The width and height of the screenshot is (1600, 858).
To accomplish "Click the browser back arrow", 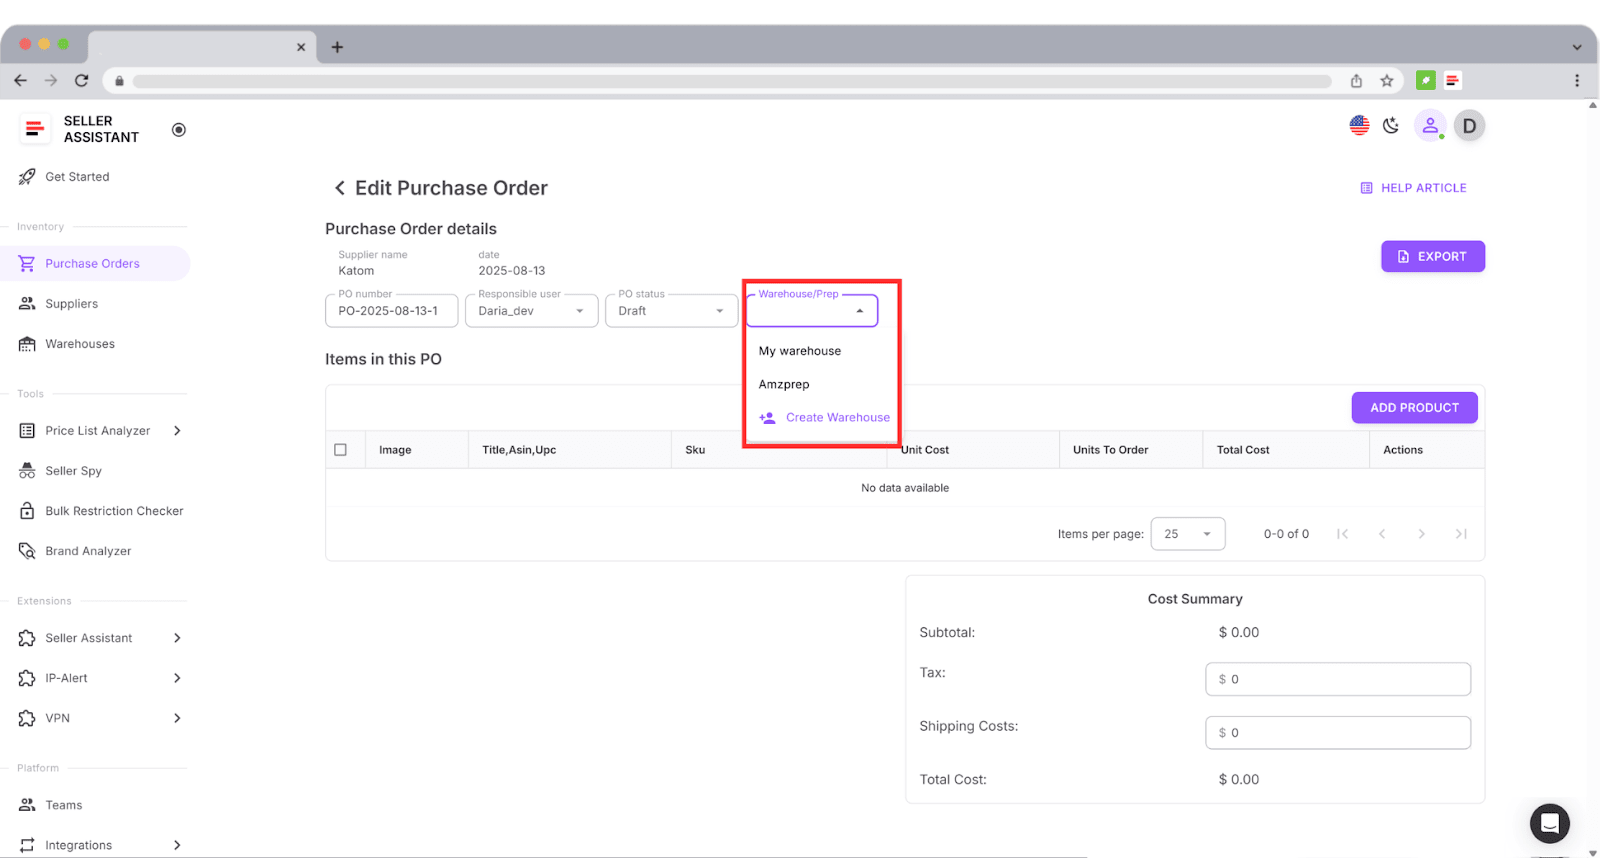I will click(x=21, y=81).
